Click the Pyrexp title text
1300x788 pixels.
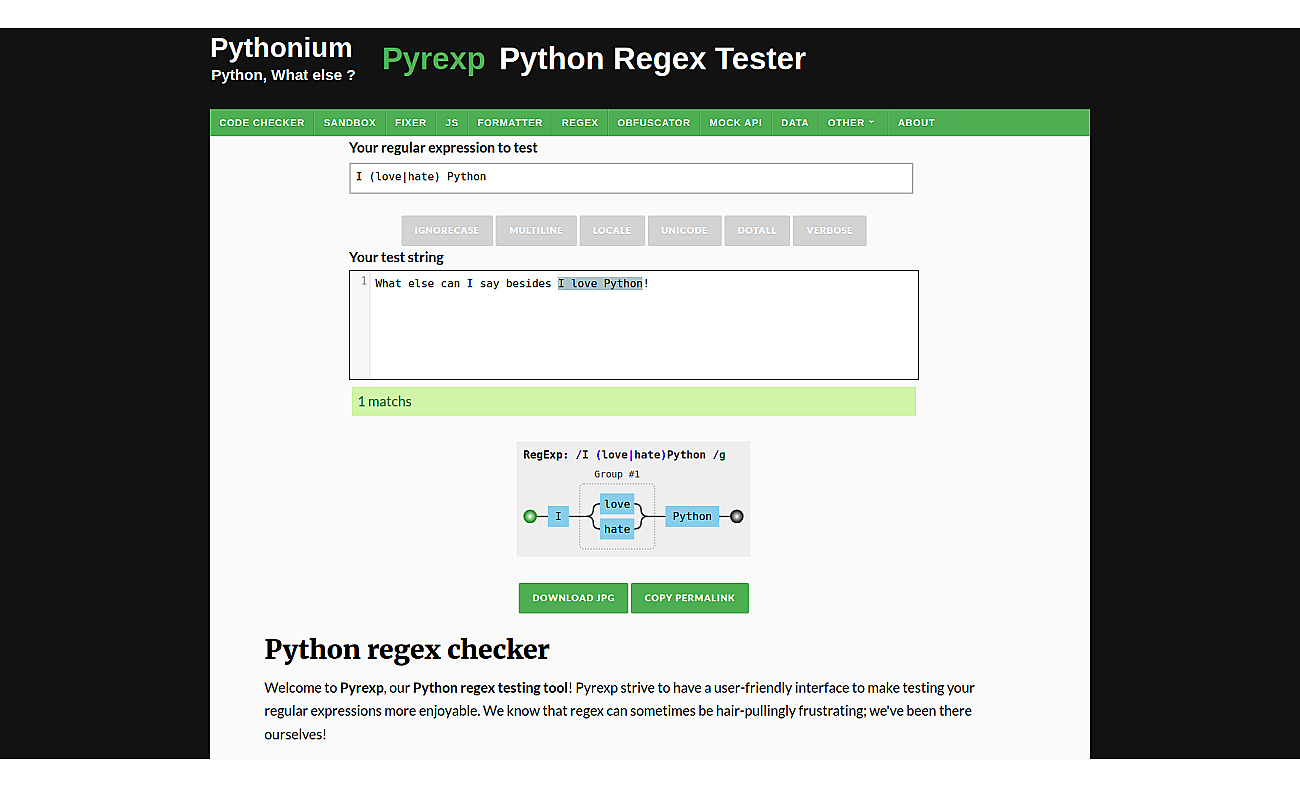click(433, 59)
